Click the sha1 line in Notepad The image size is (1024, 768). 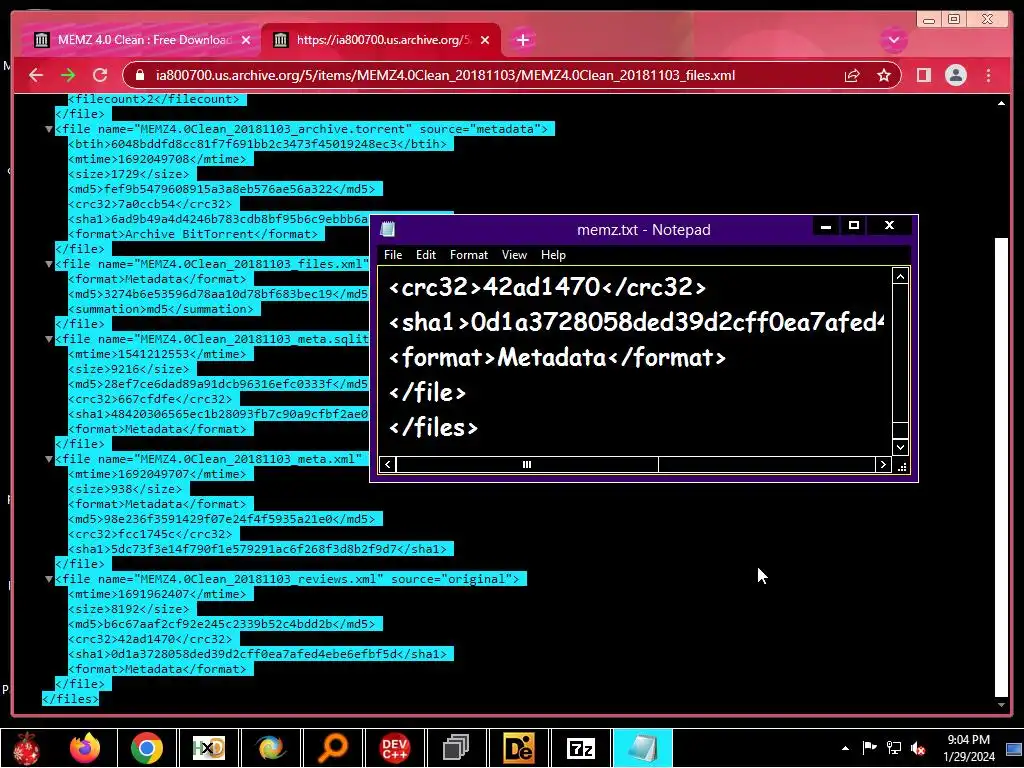pos(636,322)
